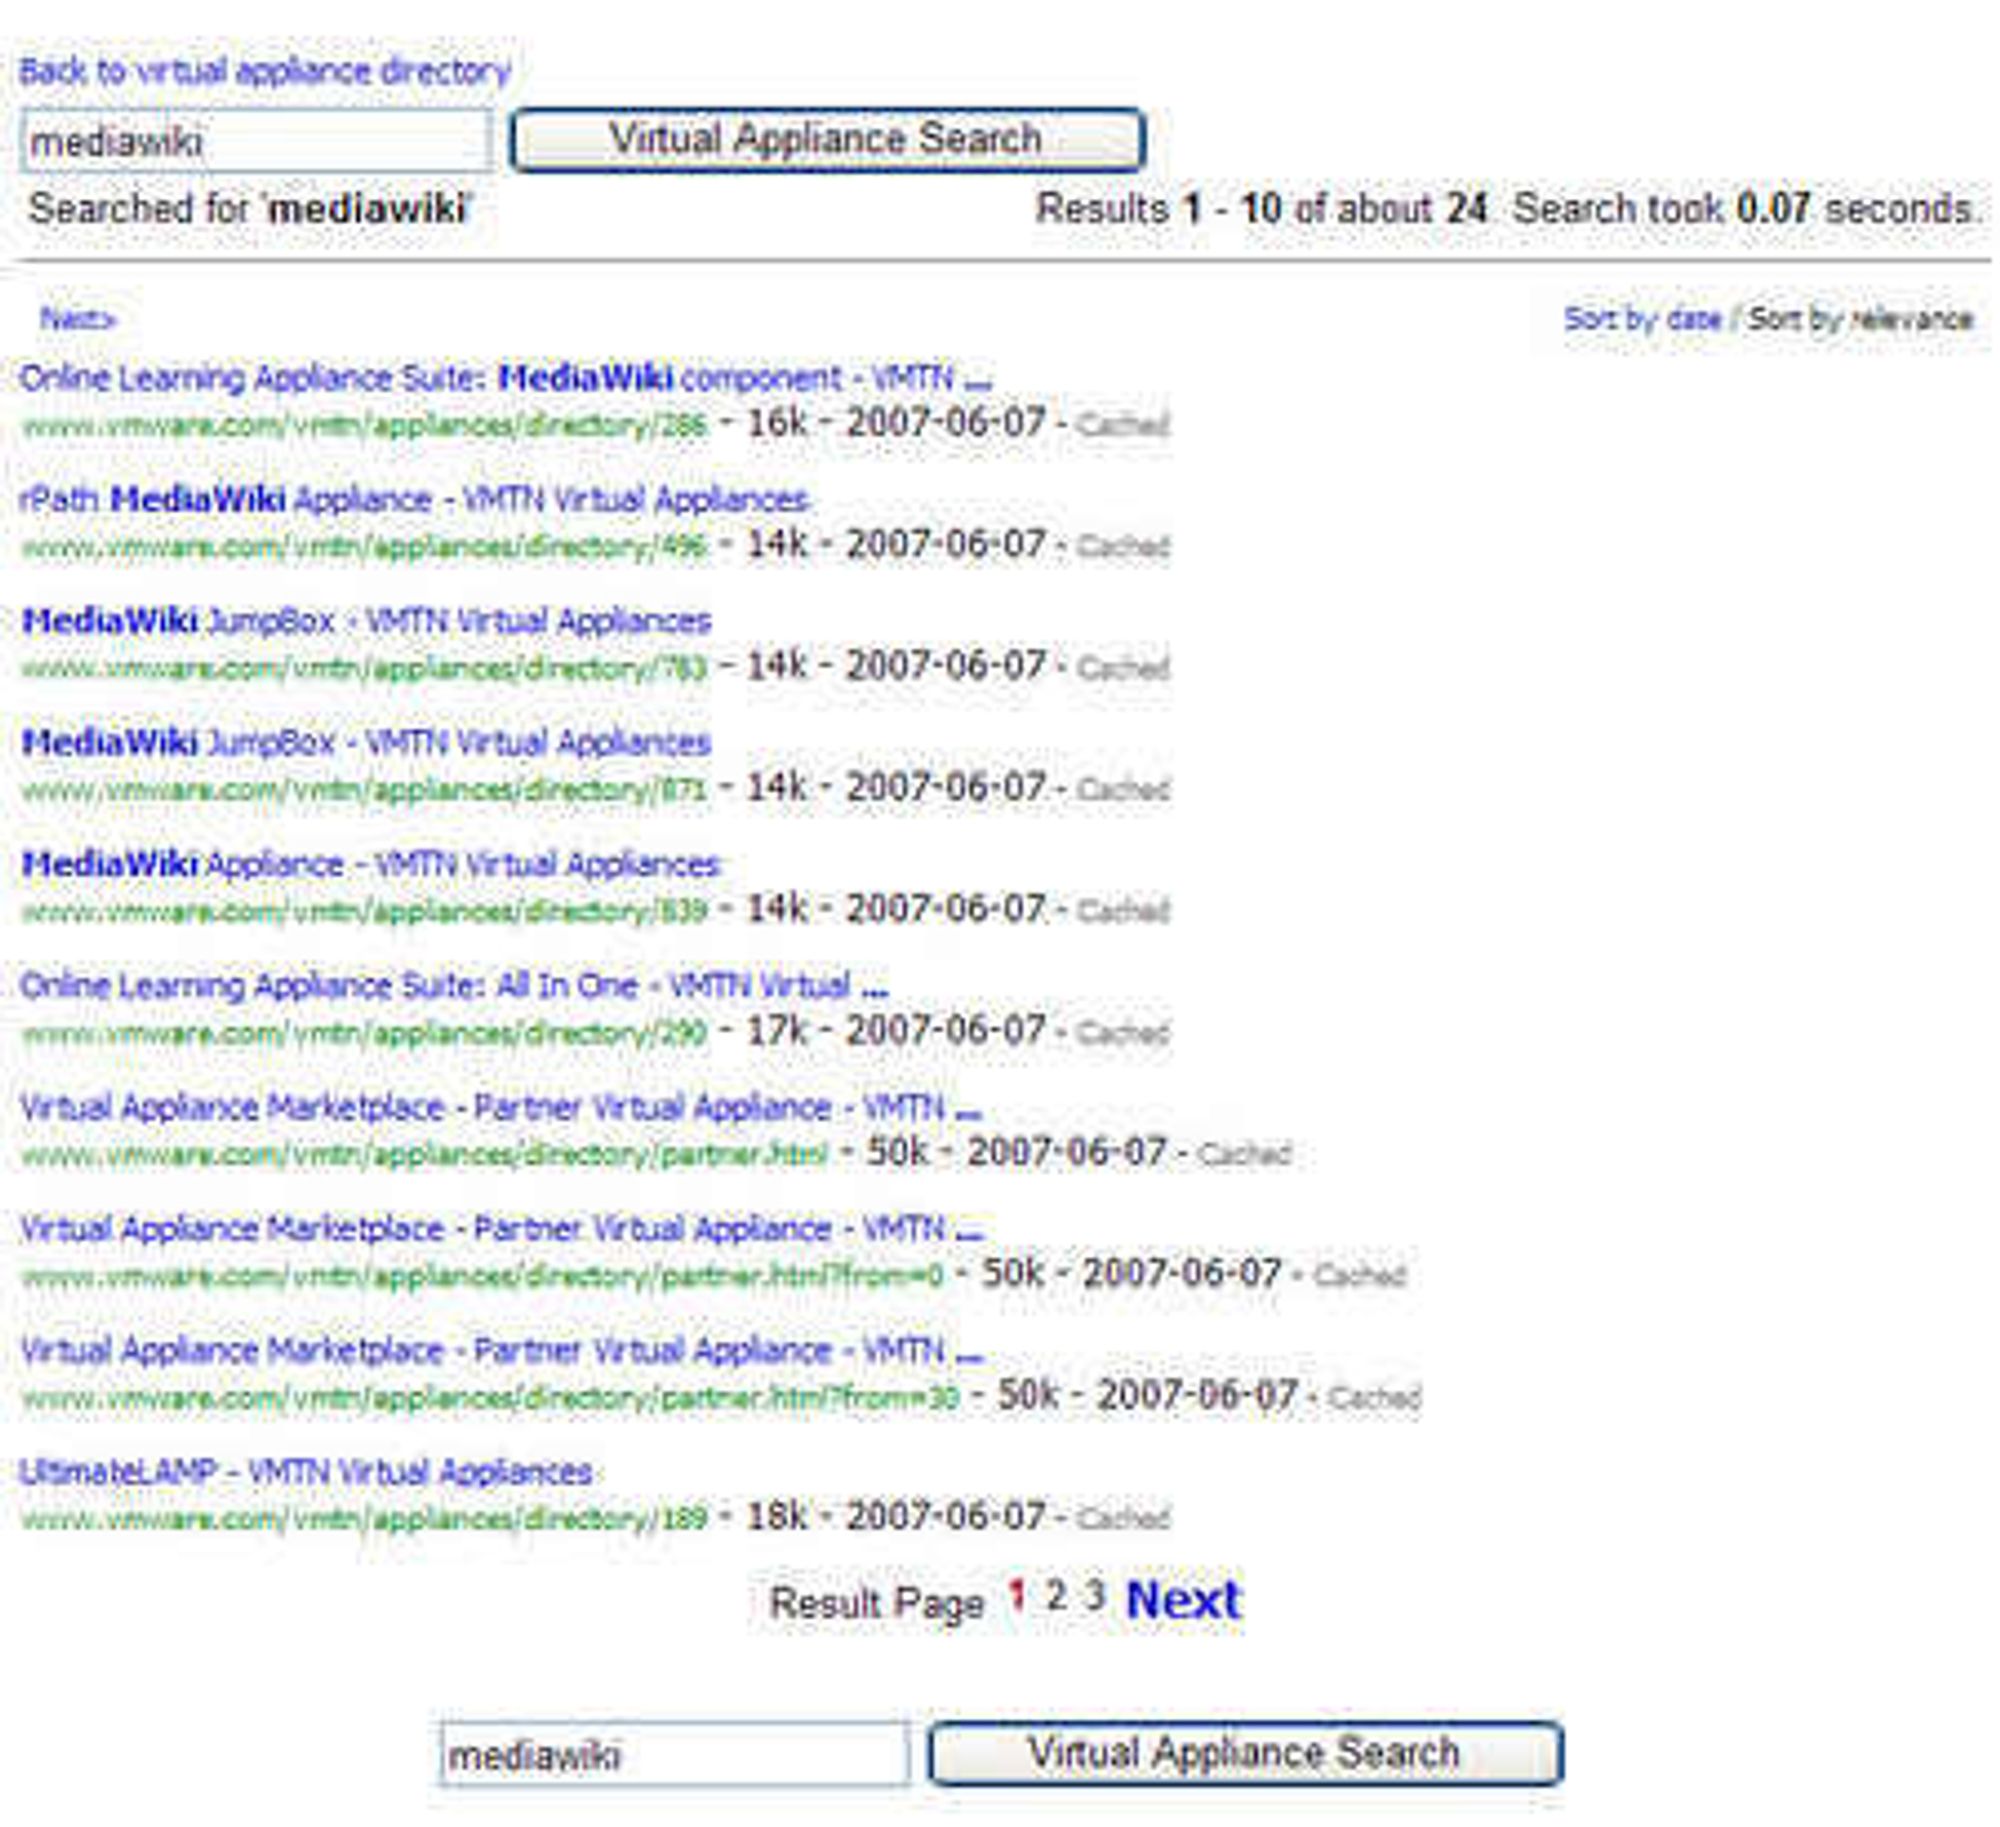Open Cached copy of MediaWiki component result
The image size is (2000, 1827).
click(x=1123, y=425)
